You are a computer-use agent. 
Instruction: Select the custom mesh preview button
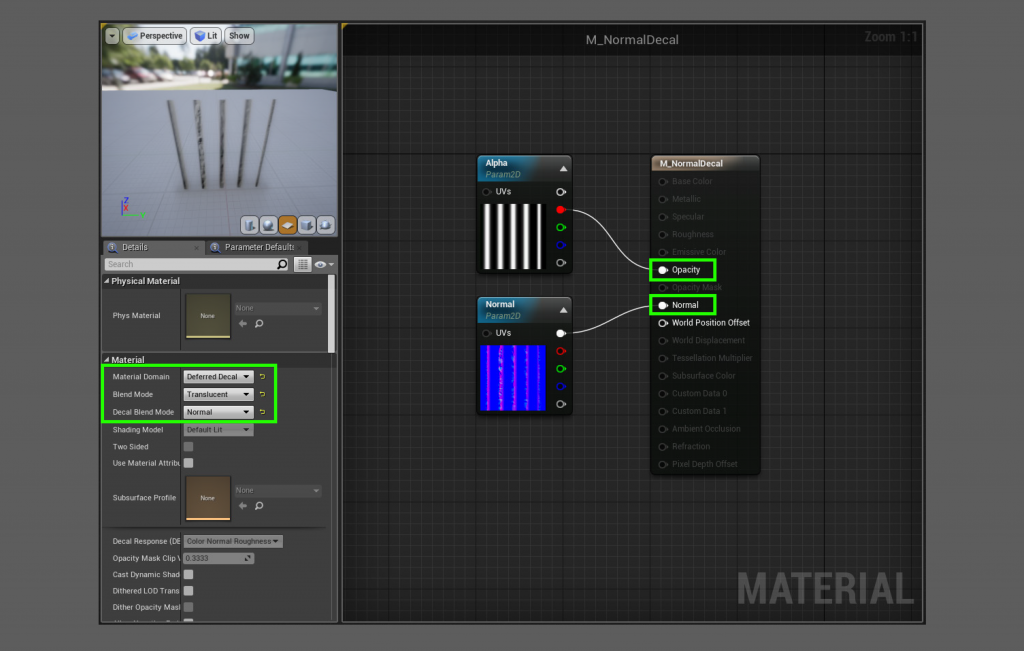pos(325,225)
